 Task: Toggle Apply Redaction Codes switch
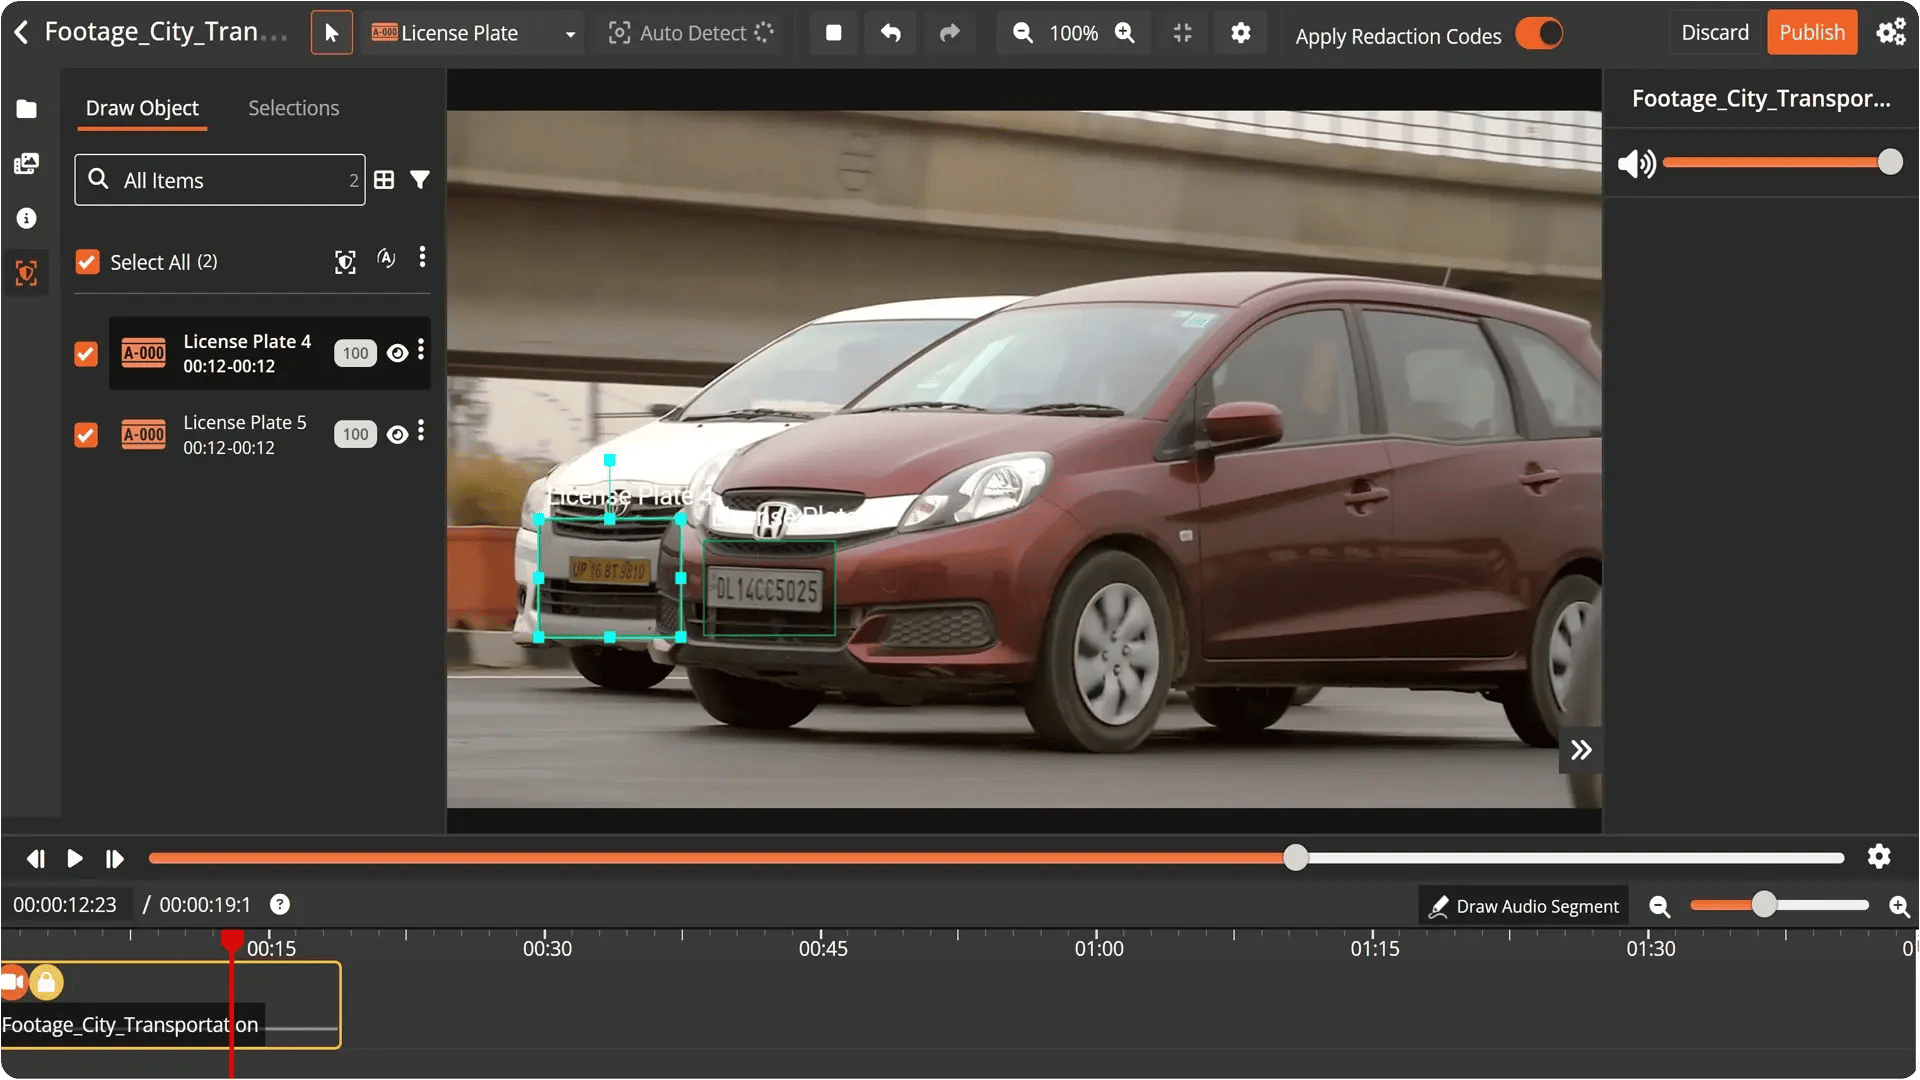pyautogui.click(x=1539, y=33)
